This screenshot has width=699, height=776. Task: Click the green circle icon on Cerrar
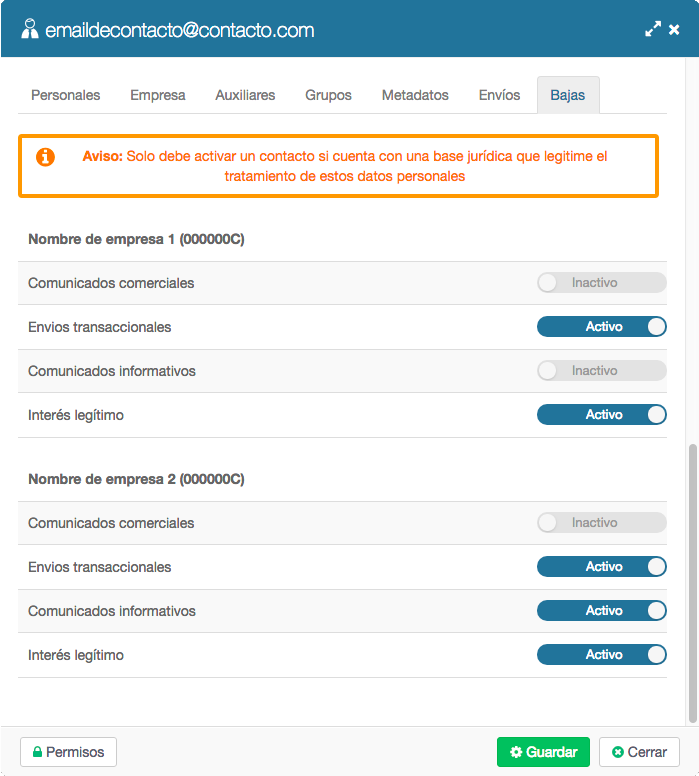pos(617,752)
